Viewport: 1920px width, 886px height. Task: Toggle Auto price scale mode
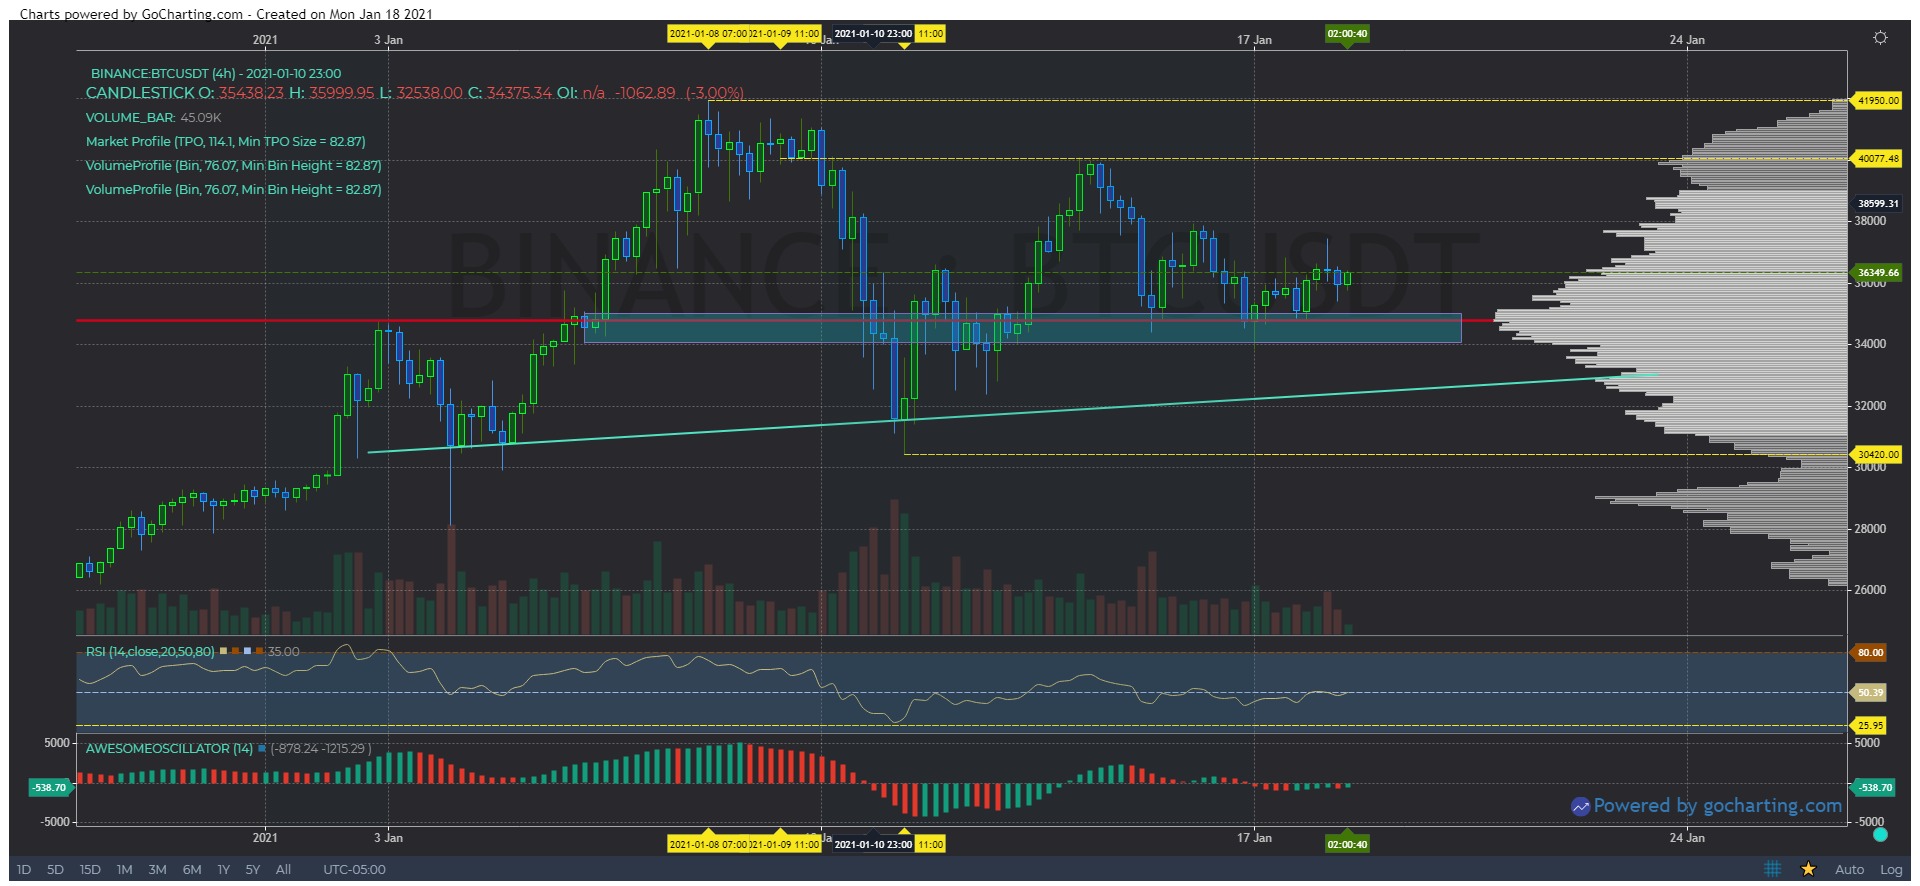coord(1849,869)
